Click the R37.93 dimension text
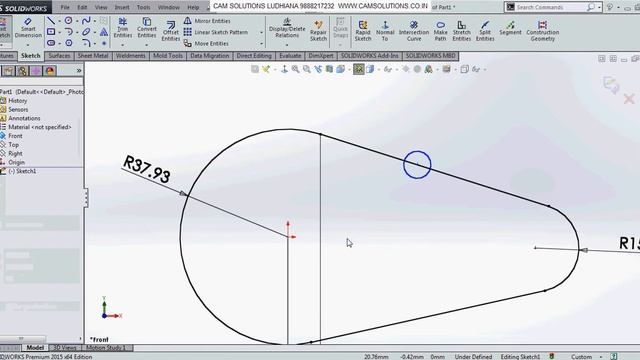Screen dimensions: 640x360 (147, 169)
